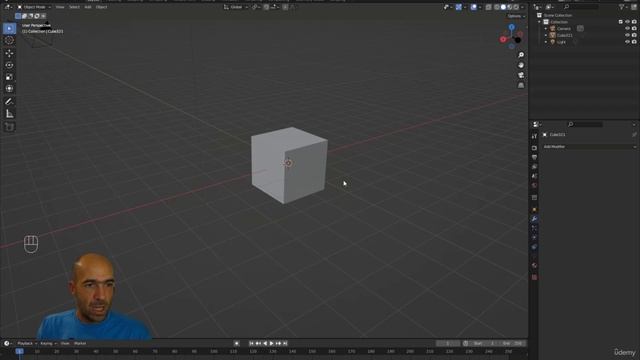Open the Output properties tab
The image size is (640, 360).
click(x=534, y=157)
